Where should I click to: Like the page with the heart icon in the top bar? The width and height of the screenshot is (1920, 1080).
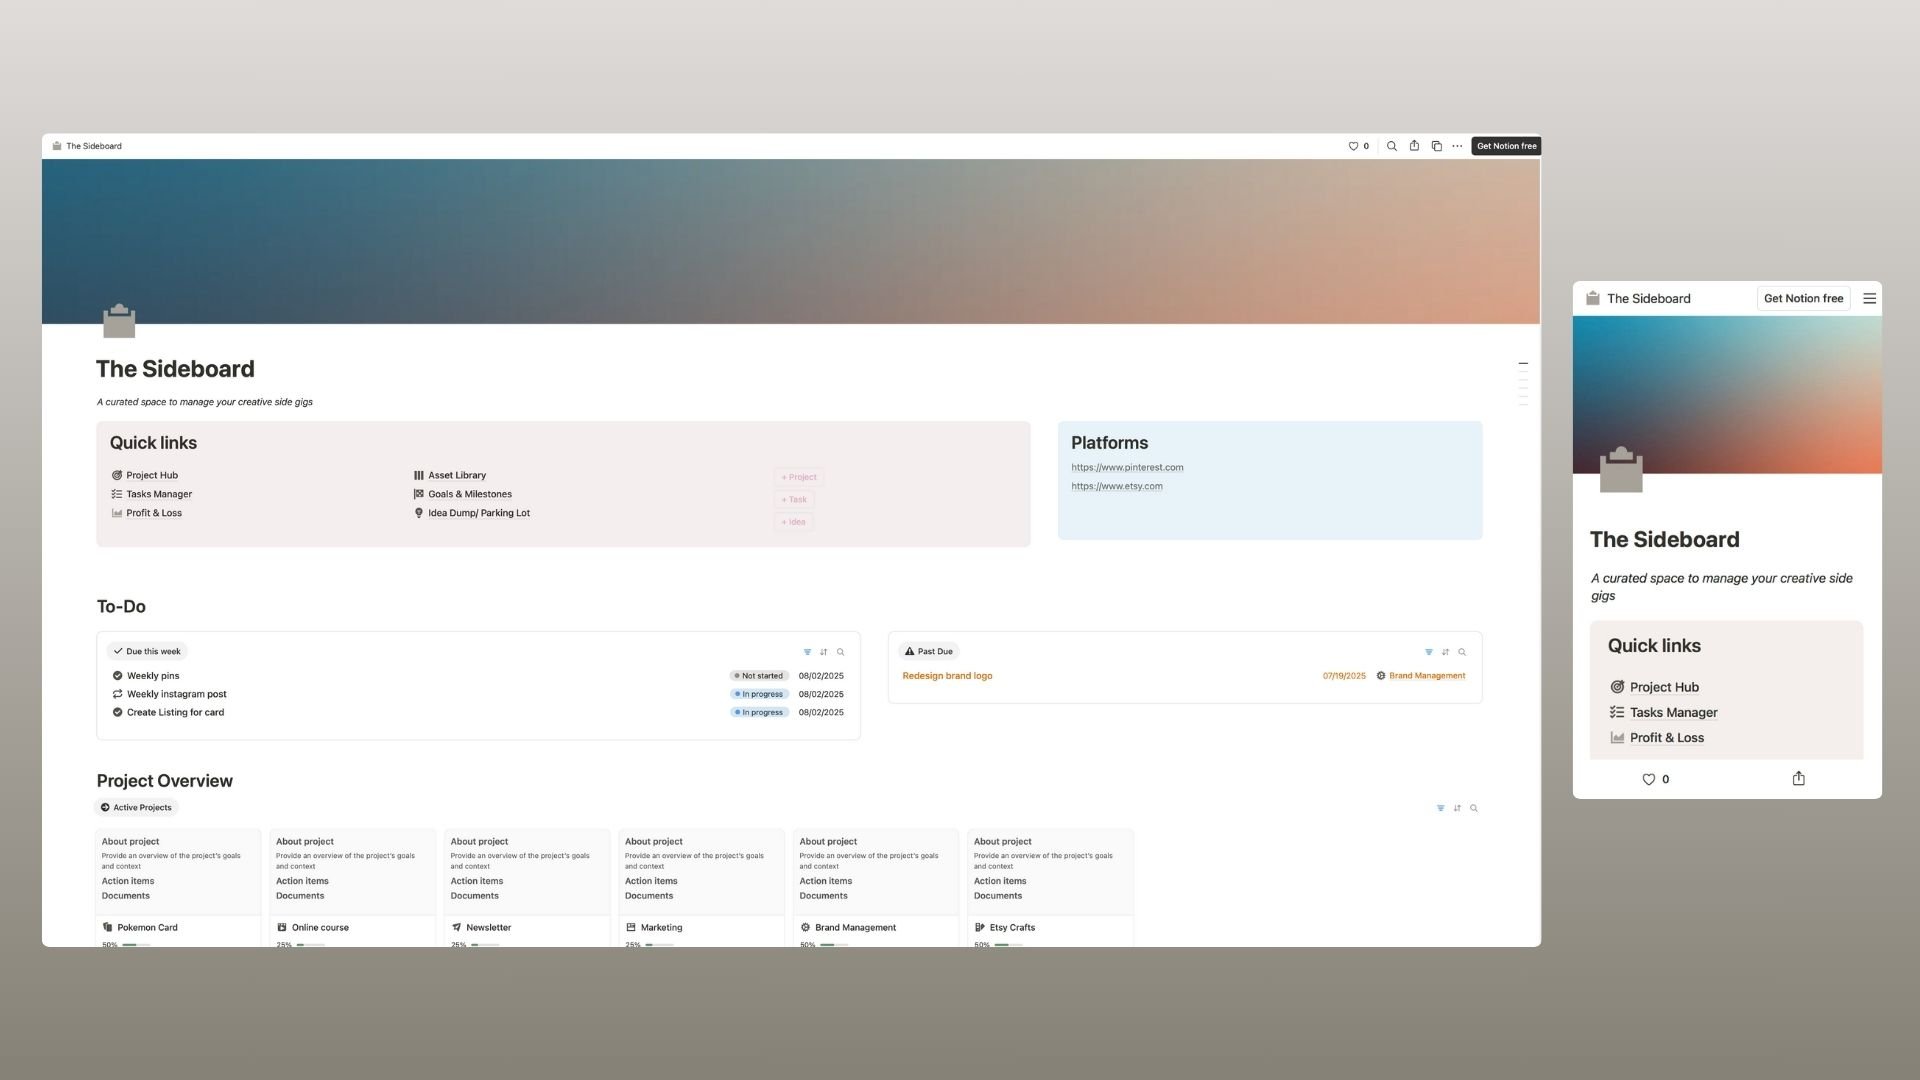click(1353, 146)
